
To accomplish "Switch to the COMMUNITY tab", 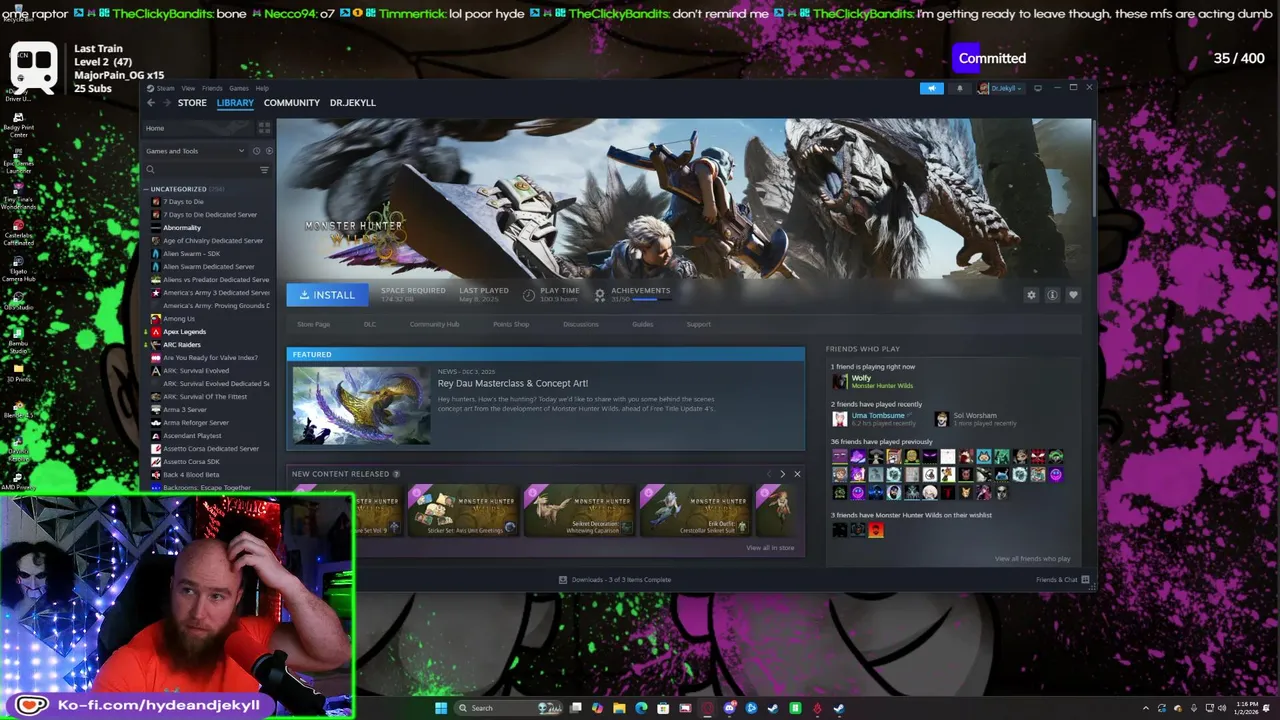I will tap(292, 103).
